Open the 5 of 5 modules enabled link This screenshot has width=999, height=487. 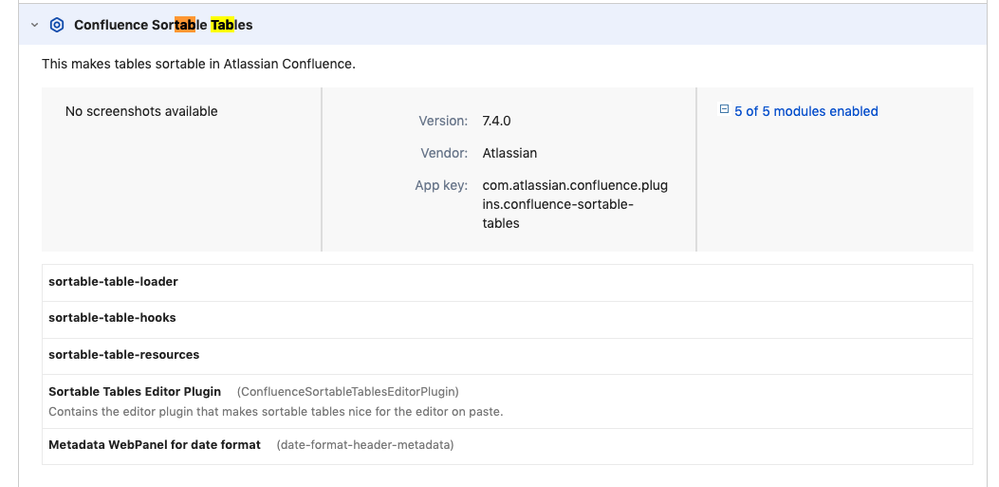pos(805,111)
